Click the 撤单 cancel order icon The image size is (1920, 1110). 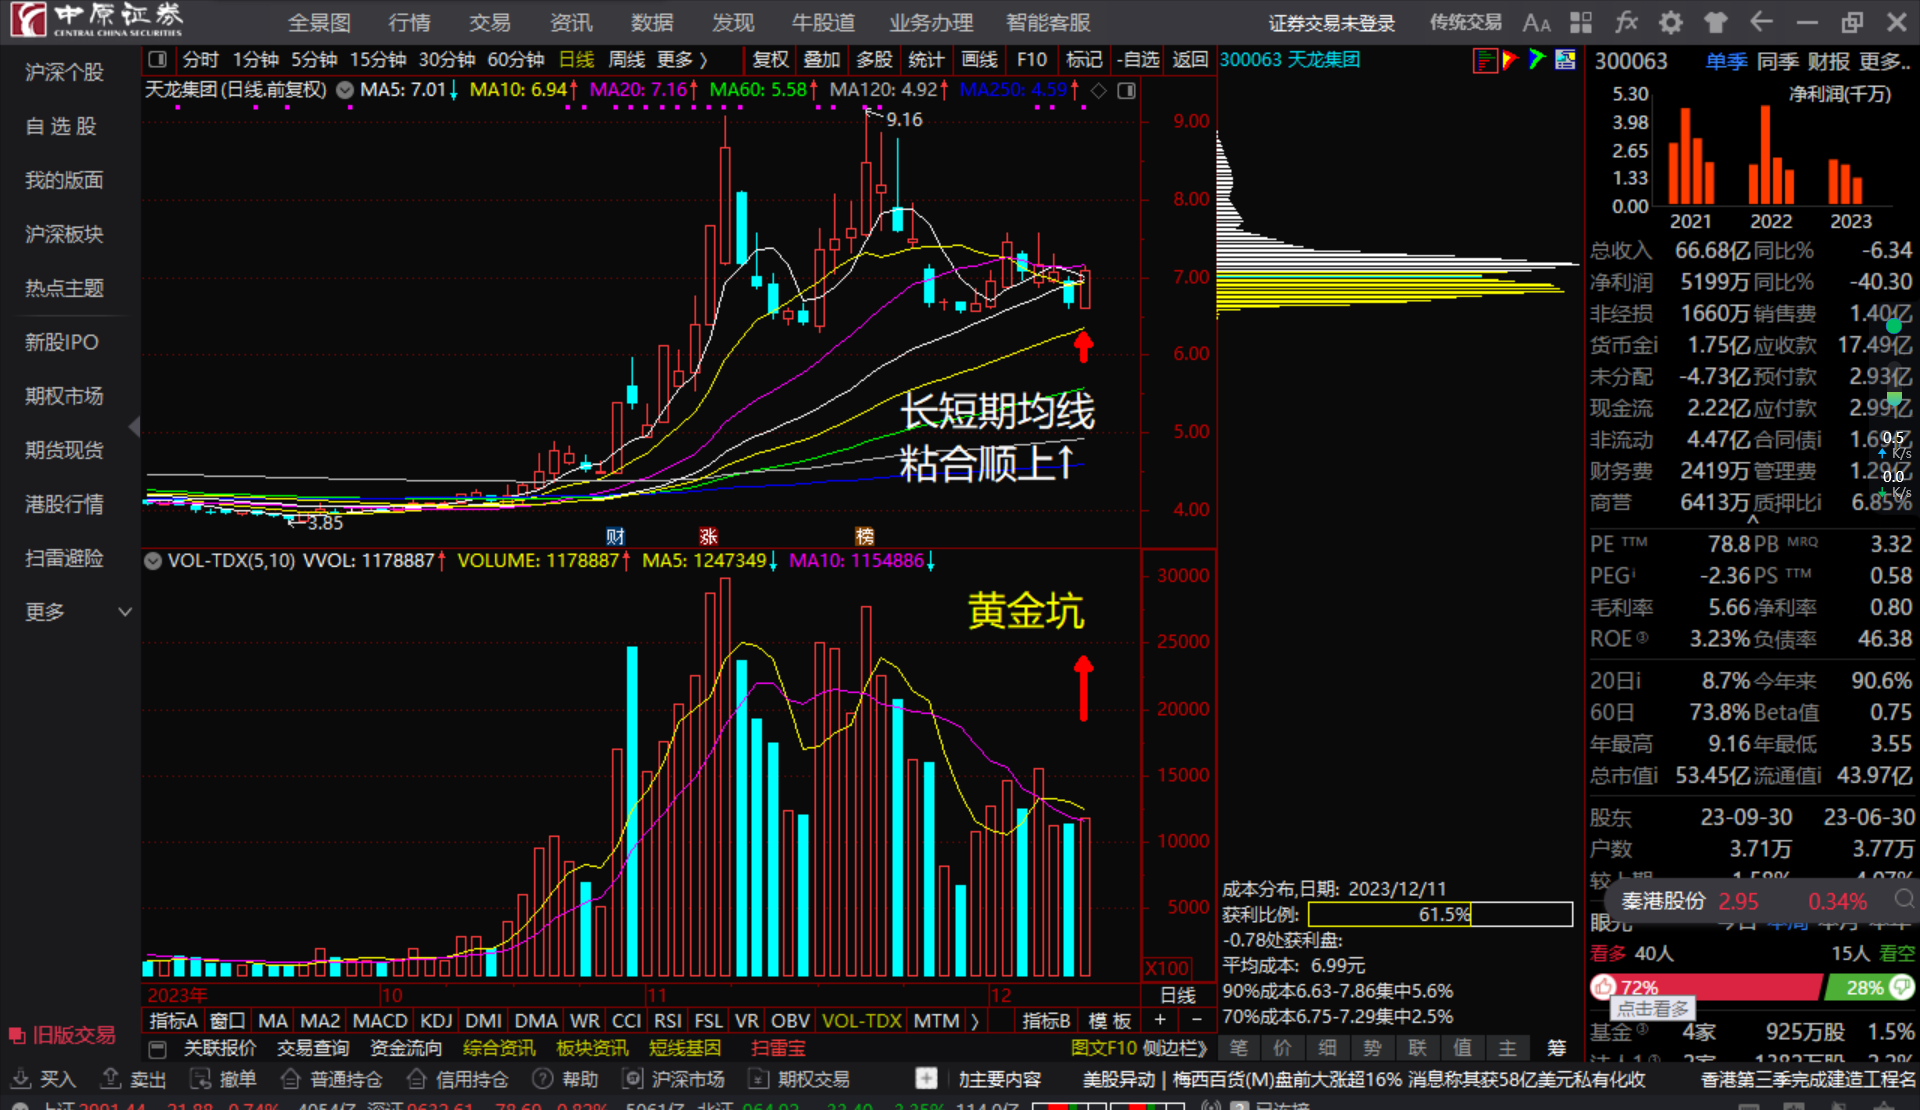201,1078
